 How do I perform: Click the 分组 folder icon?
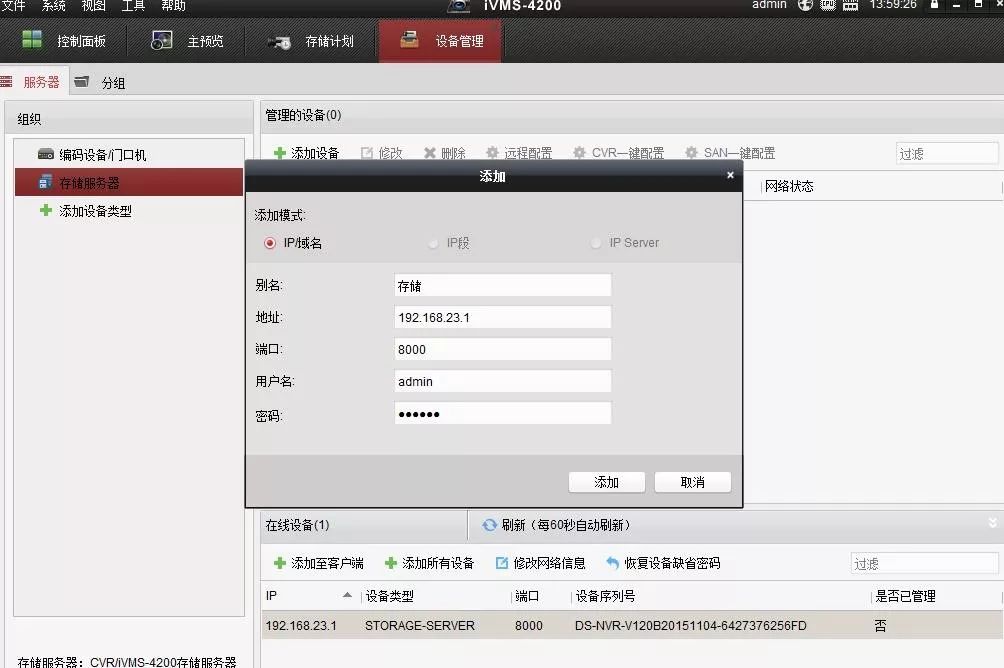pyautogui.click(x=81, y=81)
